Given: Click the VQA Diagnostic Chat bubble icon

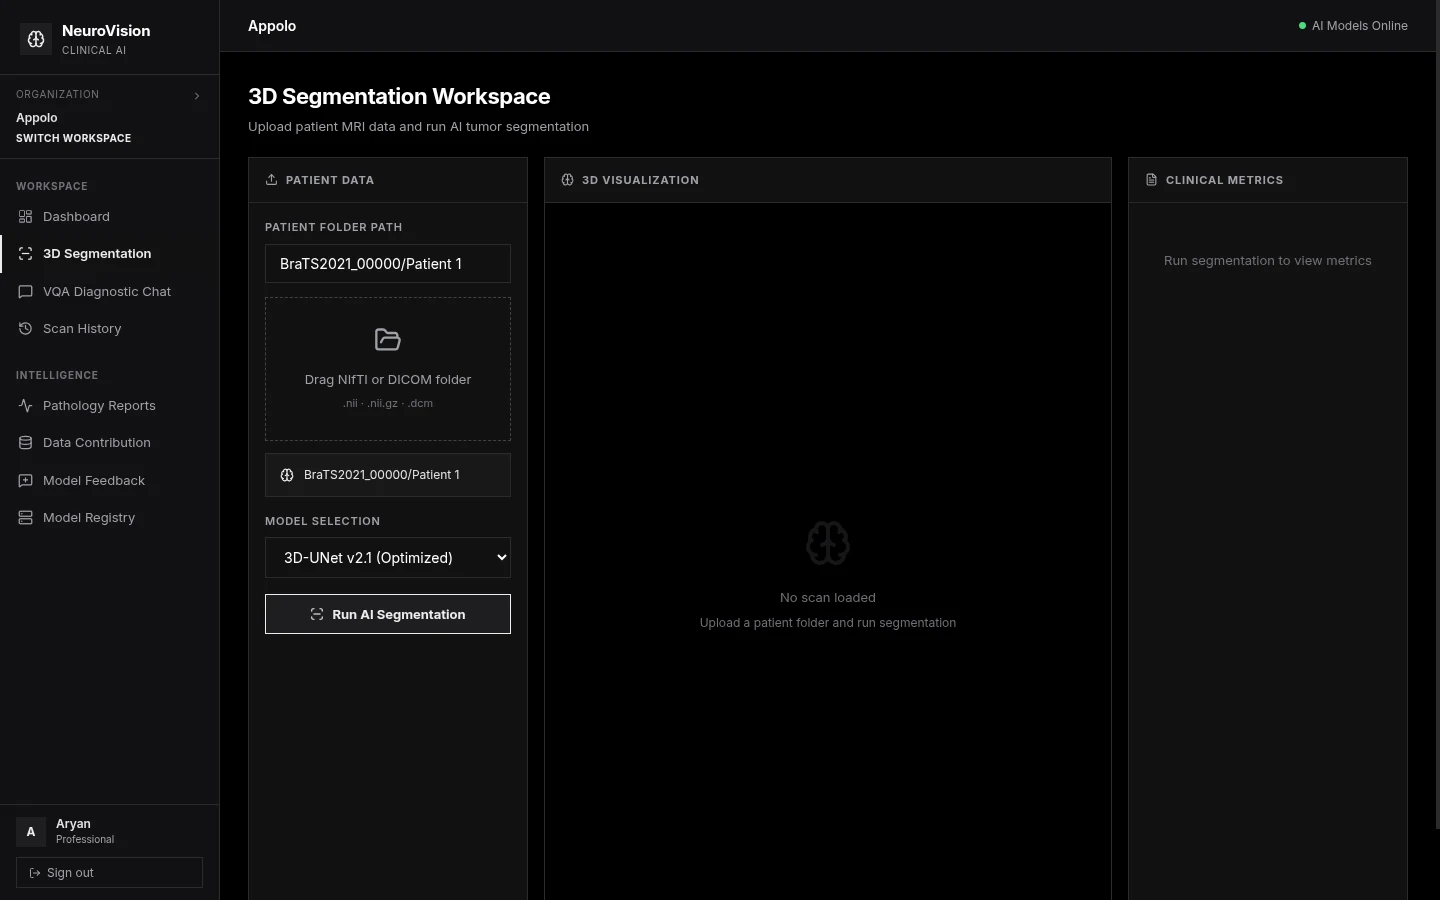Looking at the screenshot, I should pos(26,292).
